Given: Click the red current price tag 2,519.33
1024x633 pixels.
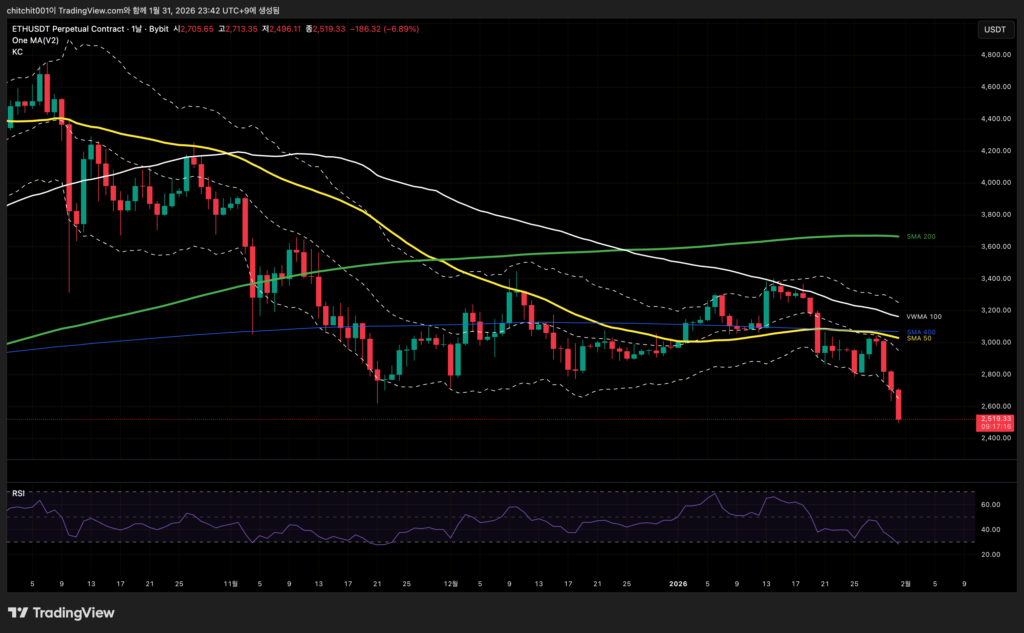Looking at the screenshot, I should click(x=994, y=419).
